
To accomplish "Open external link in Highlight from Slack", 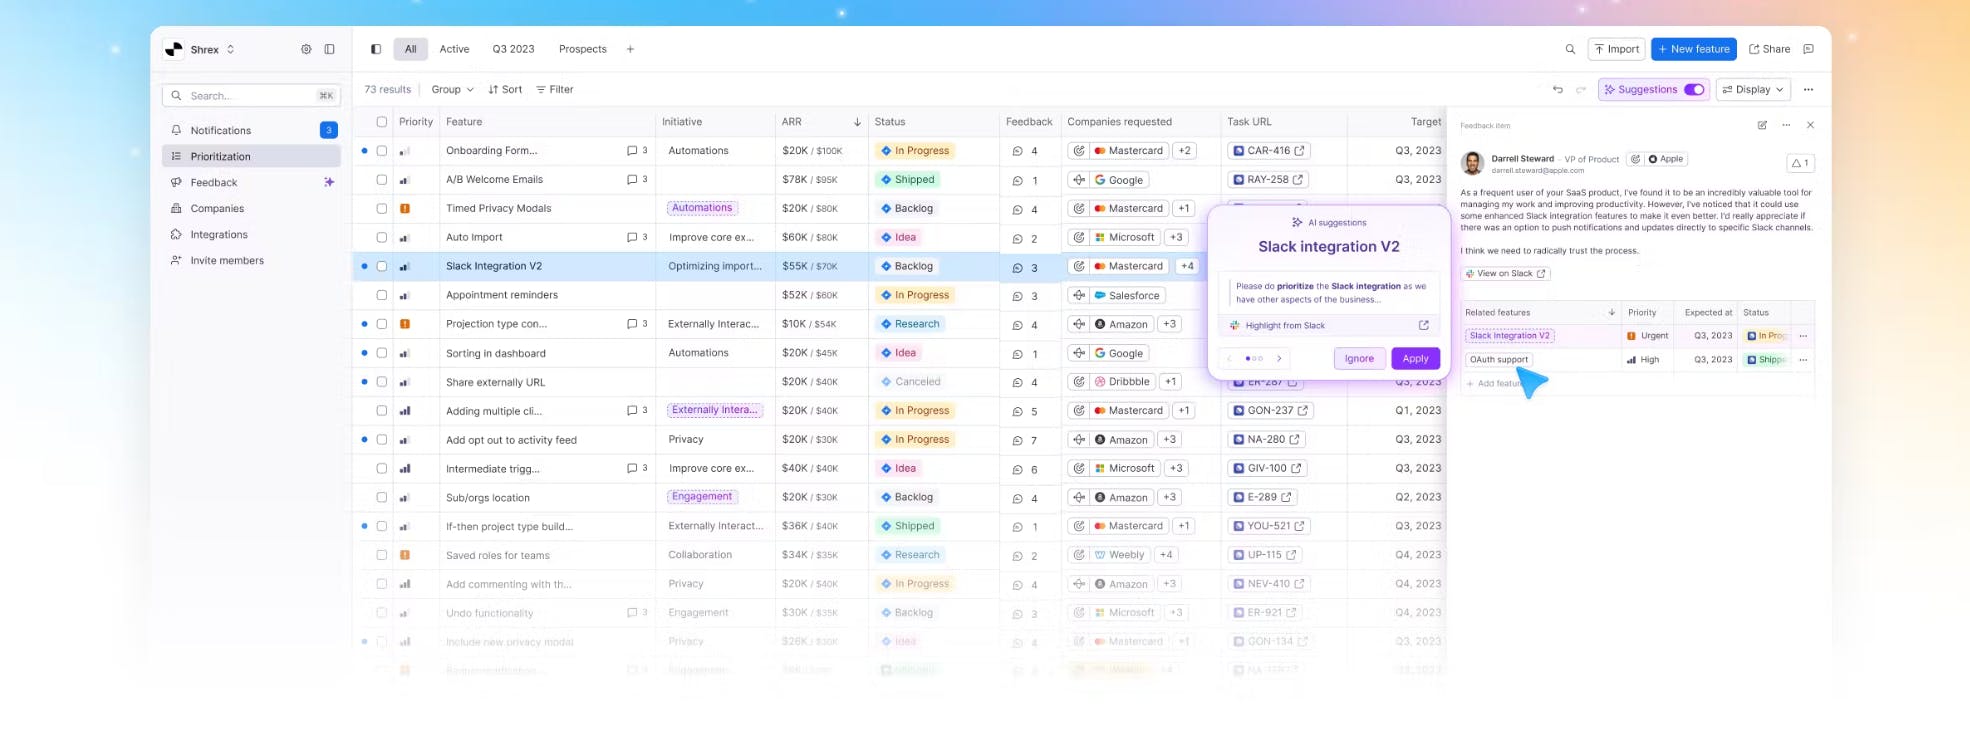I will click(x=1423, y=325).
